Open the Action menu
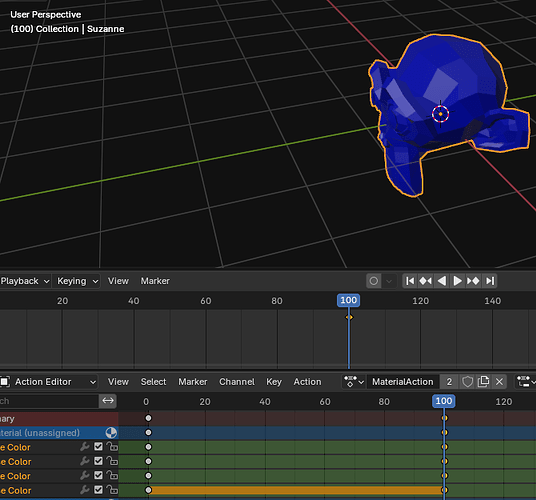 (x=307, y=382)
